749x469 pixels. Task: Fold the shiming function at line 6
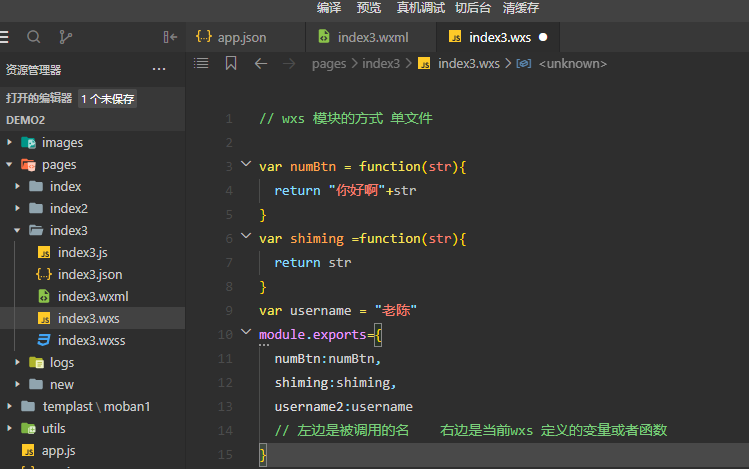click(246, 237)
